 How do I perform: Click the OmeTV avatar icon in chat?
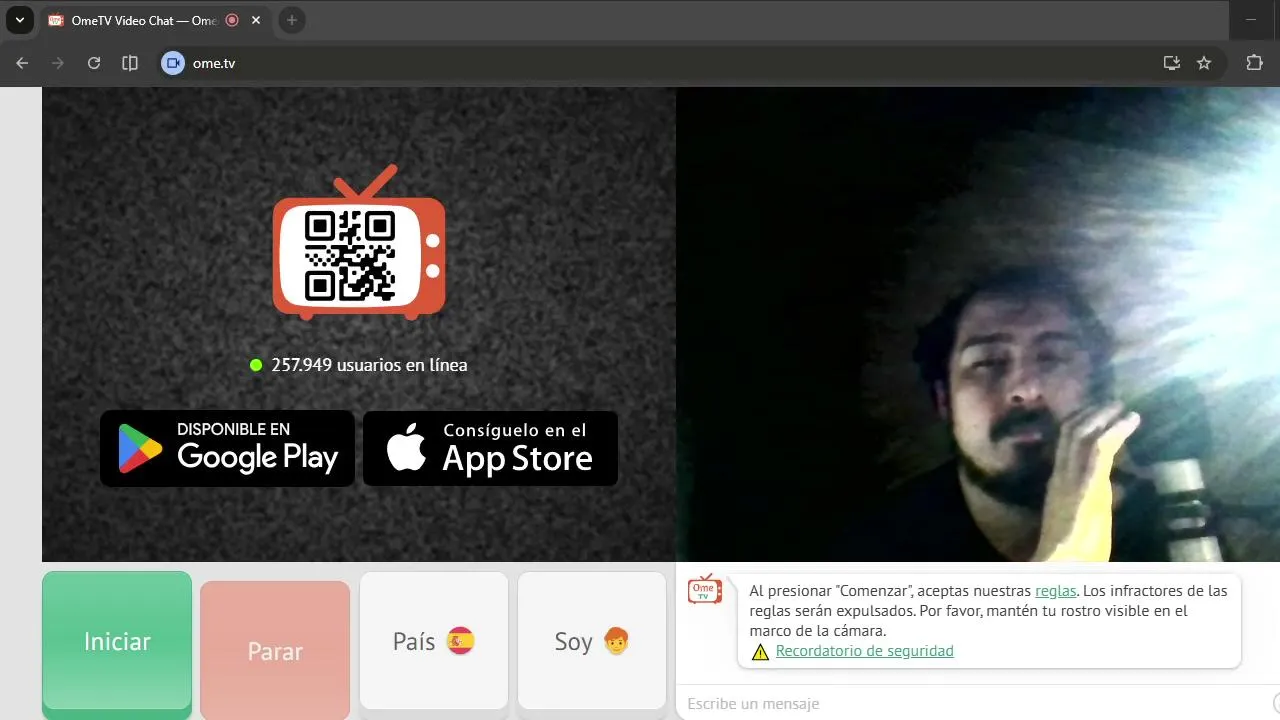pyautogui.click(x=704, y=590)
